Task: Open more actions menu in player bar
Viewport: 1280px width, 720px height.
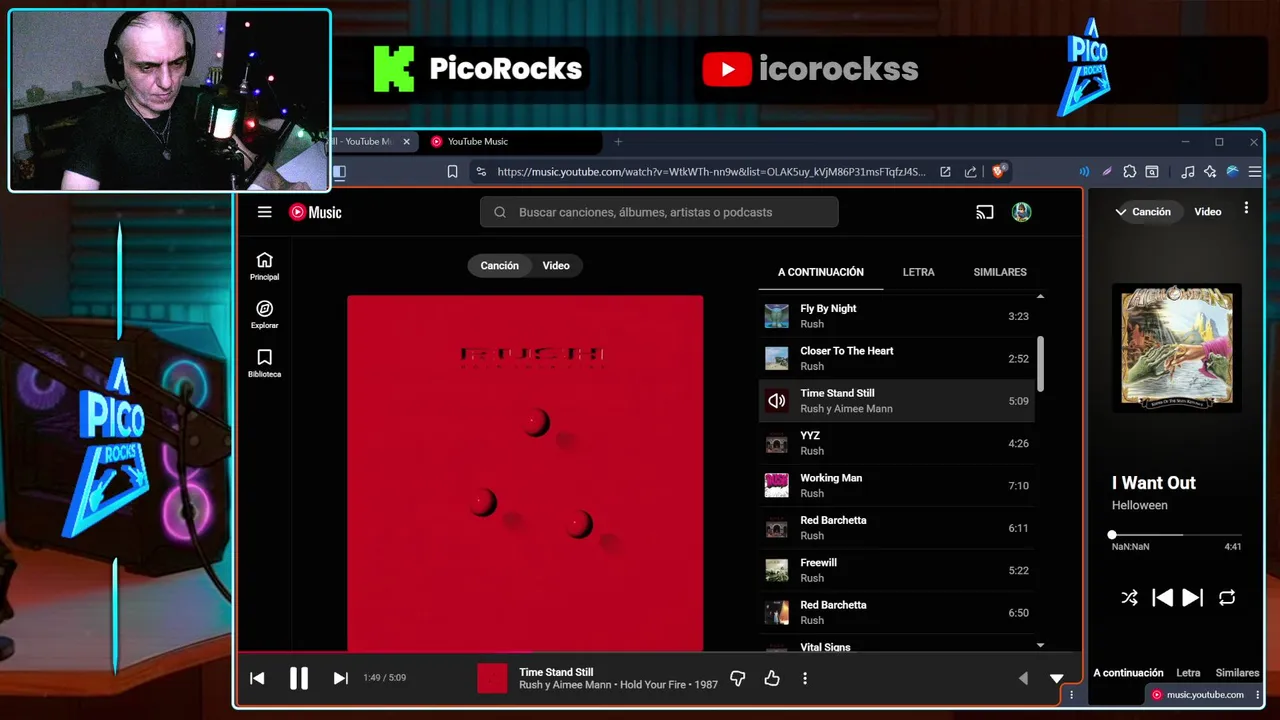Action: (805, 678)
